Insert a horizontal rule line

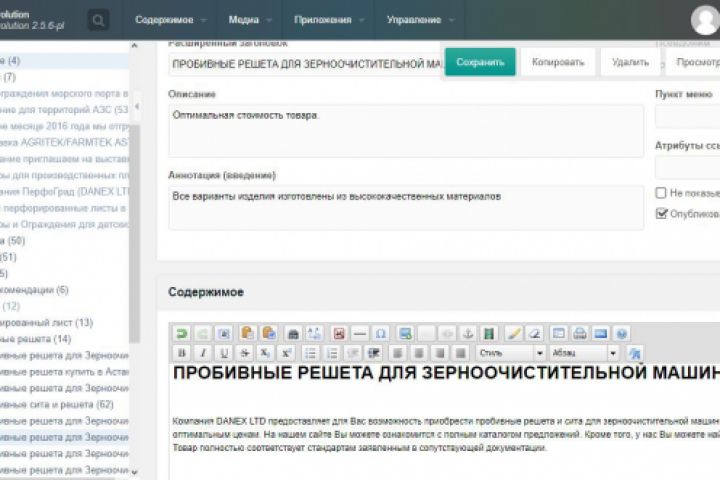360,333
